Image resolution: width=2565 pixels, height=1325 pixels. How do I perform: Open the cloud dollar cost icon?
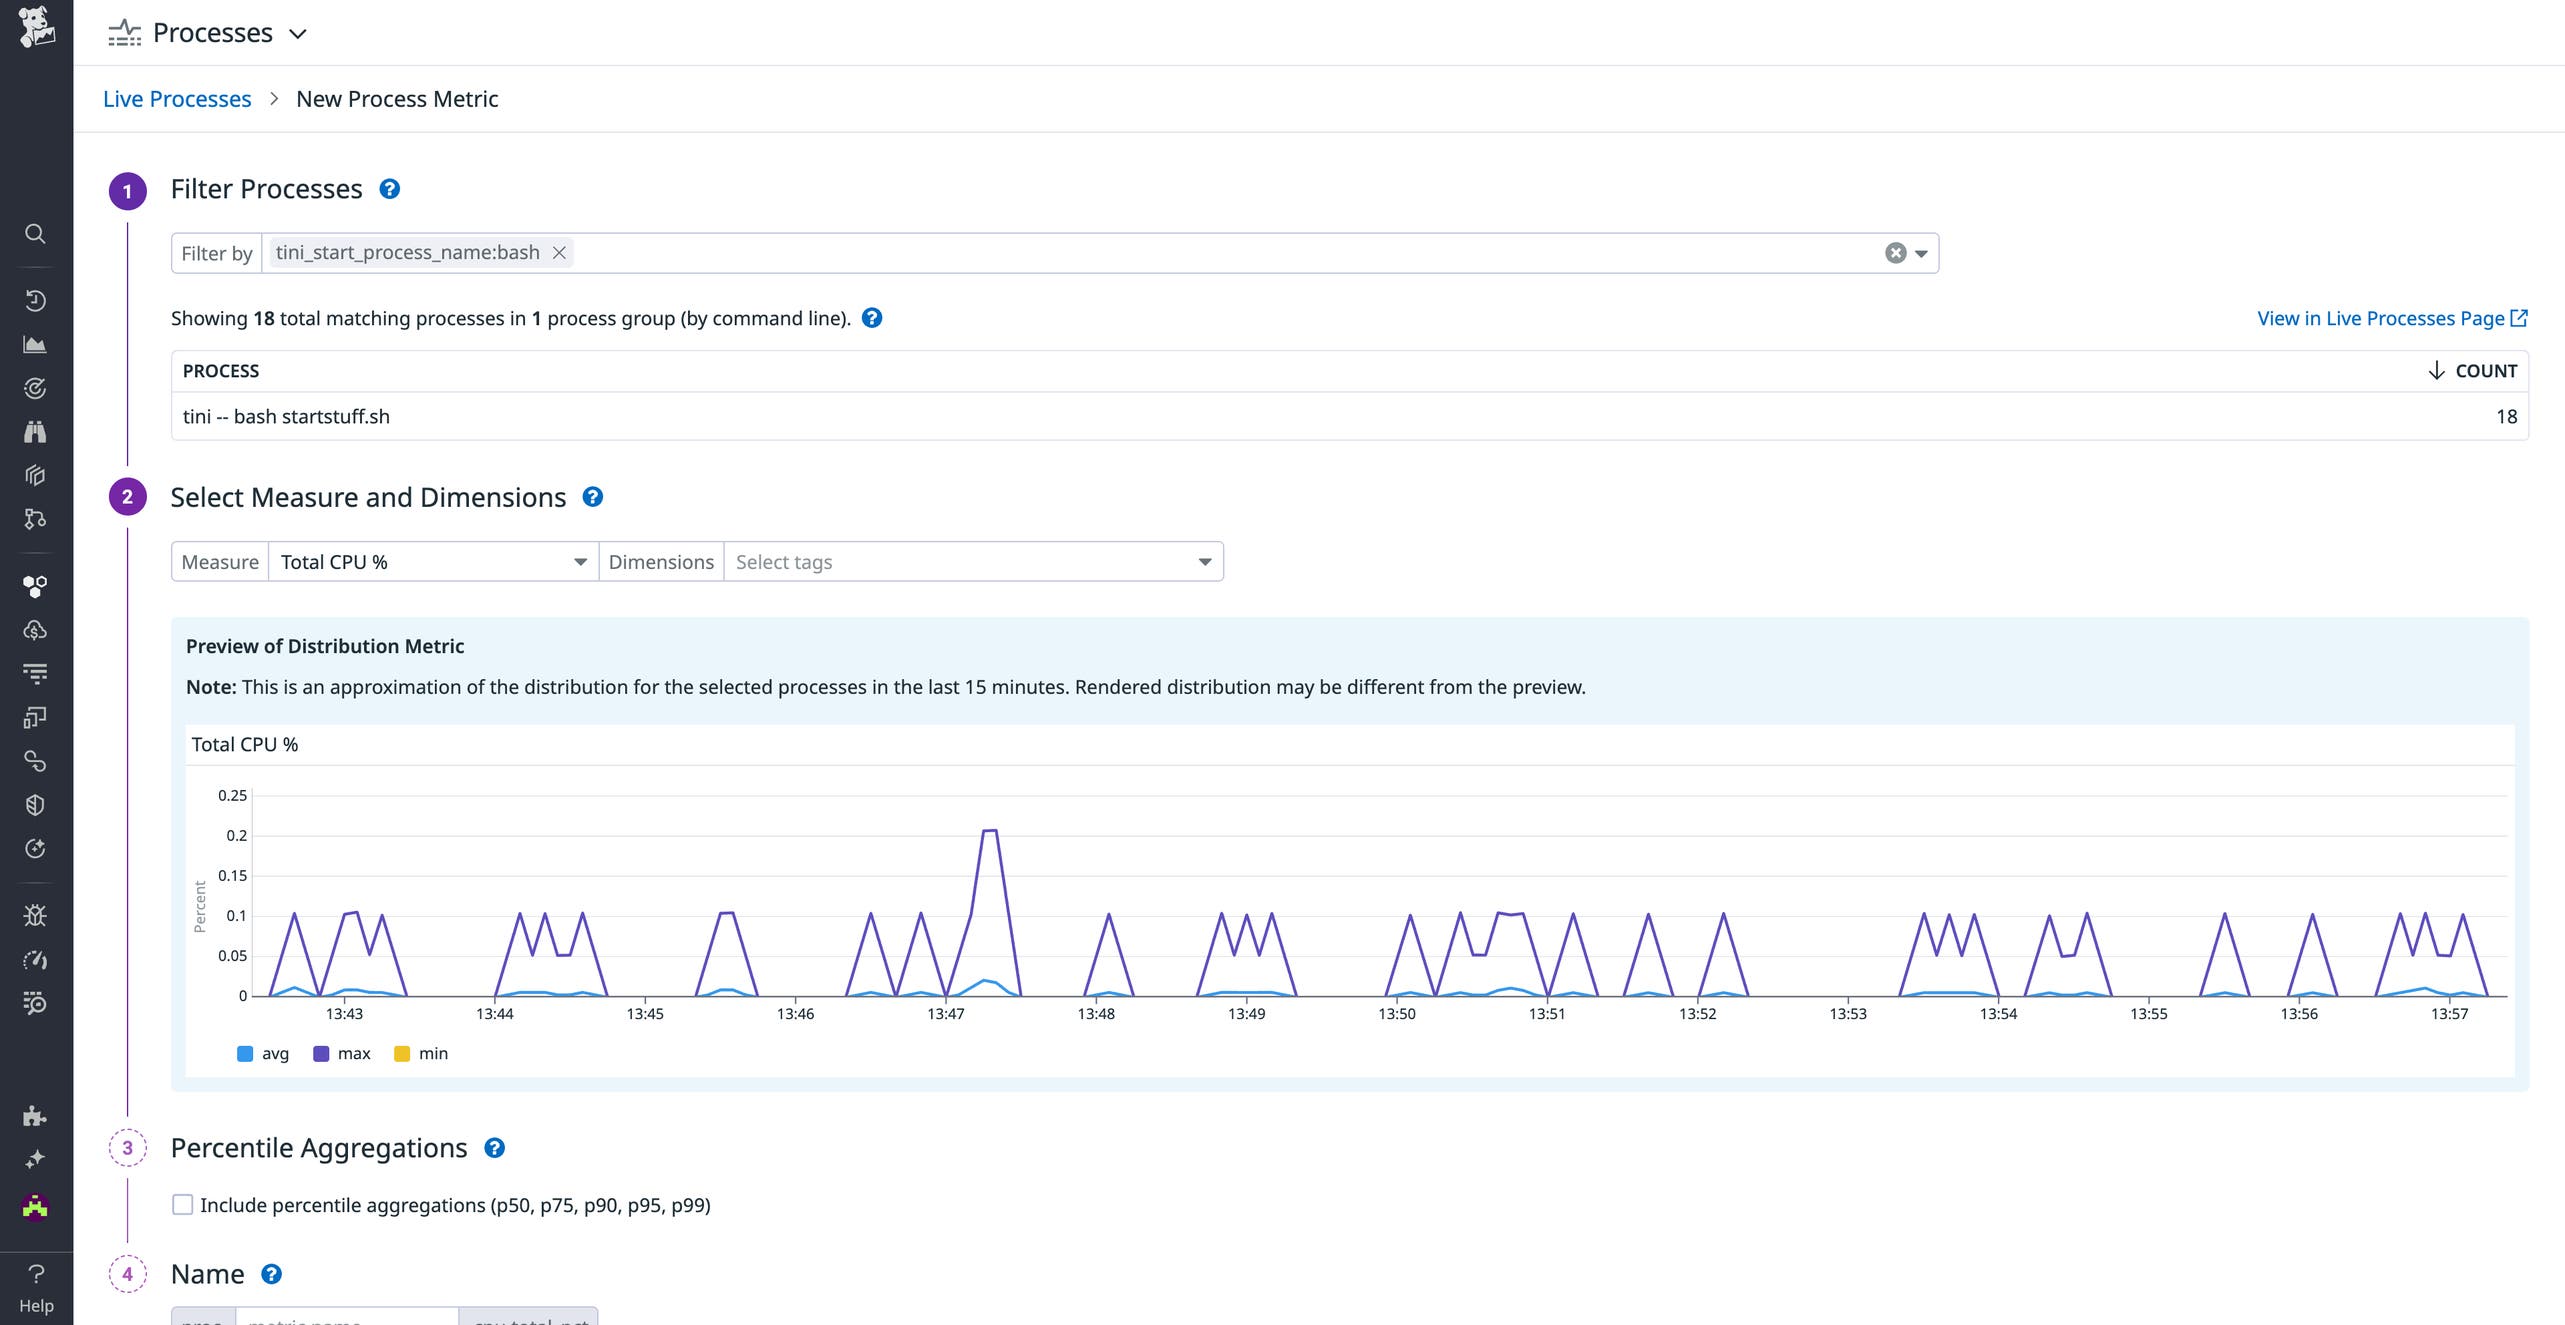(35, 630)
